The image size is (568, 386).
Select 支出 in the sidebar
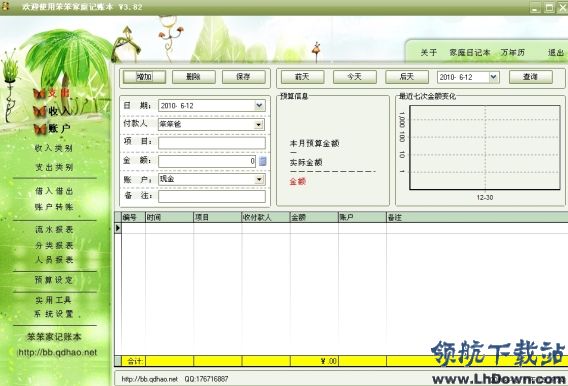click(x=58, y=93)
